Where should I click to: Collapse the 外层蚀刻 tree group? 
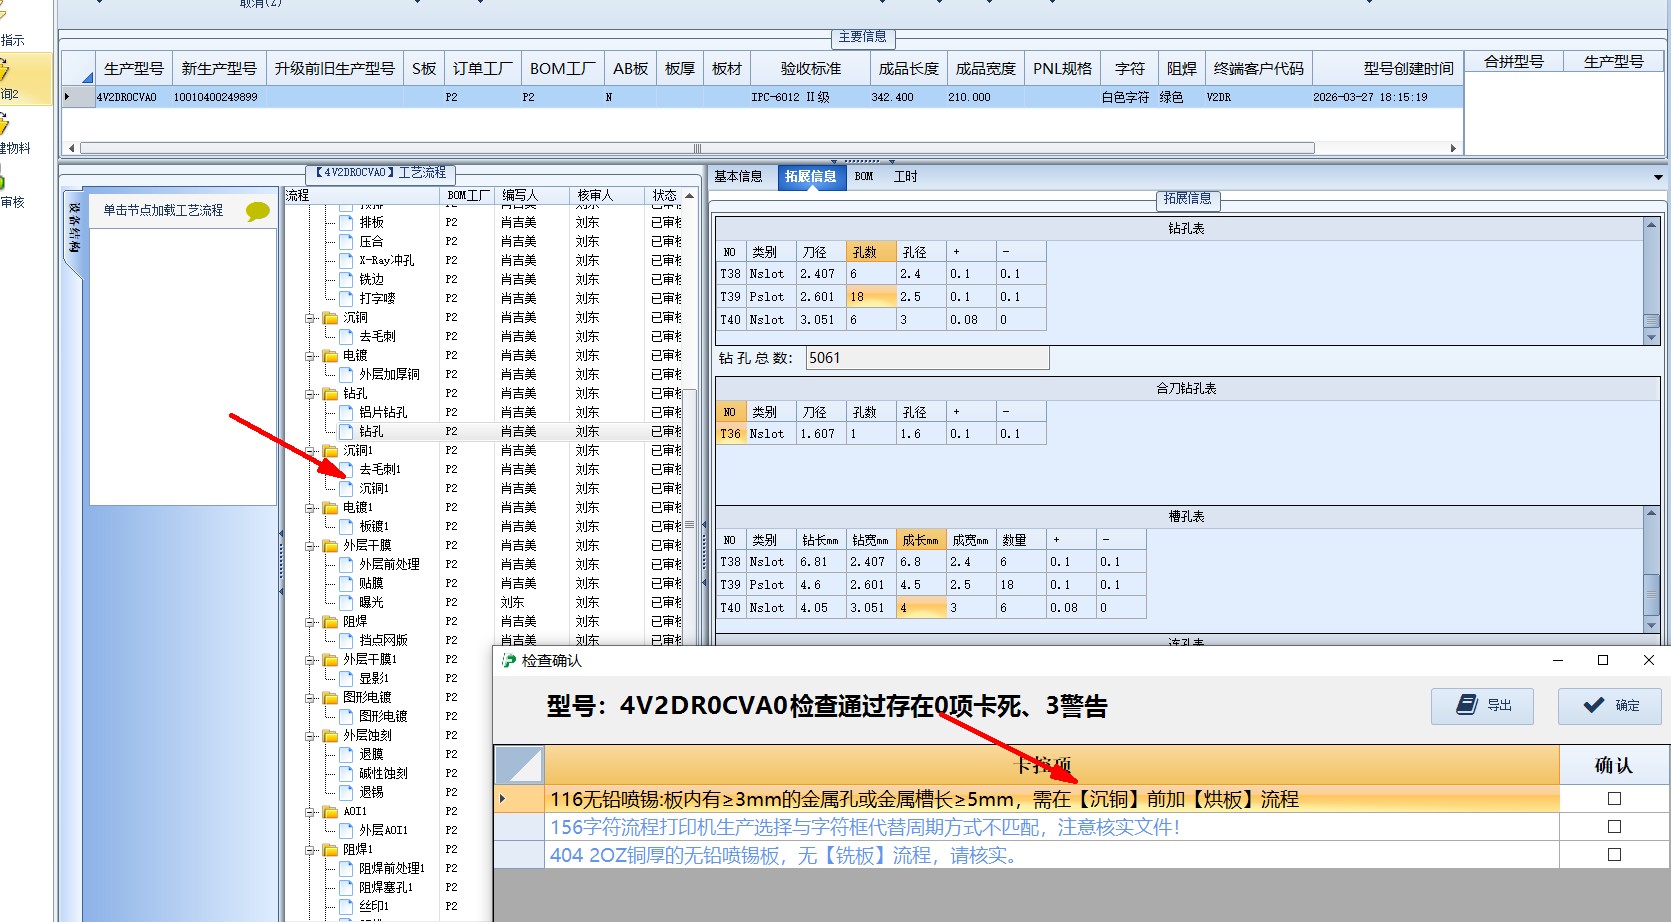(311, 736)
